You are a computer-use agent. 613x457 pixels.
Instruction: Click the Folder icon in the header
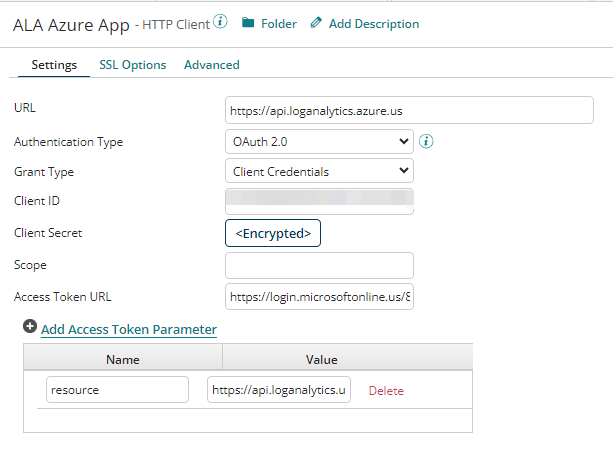pos(248,23)
